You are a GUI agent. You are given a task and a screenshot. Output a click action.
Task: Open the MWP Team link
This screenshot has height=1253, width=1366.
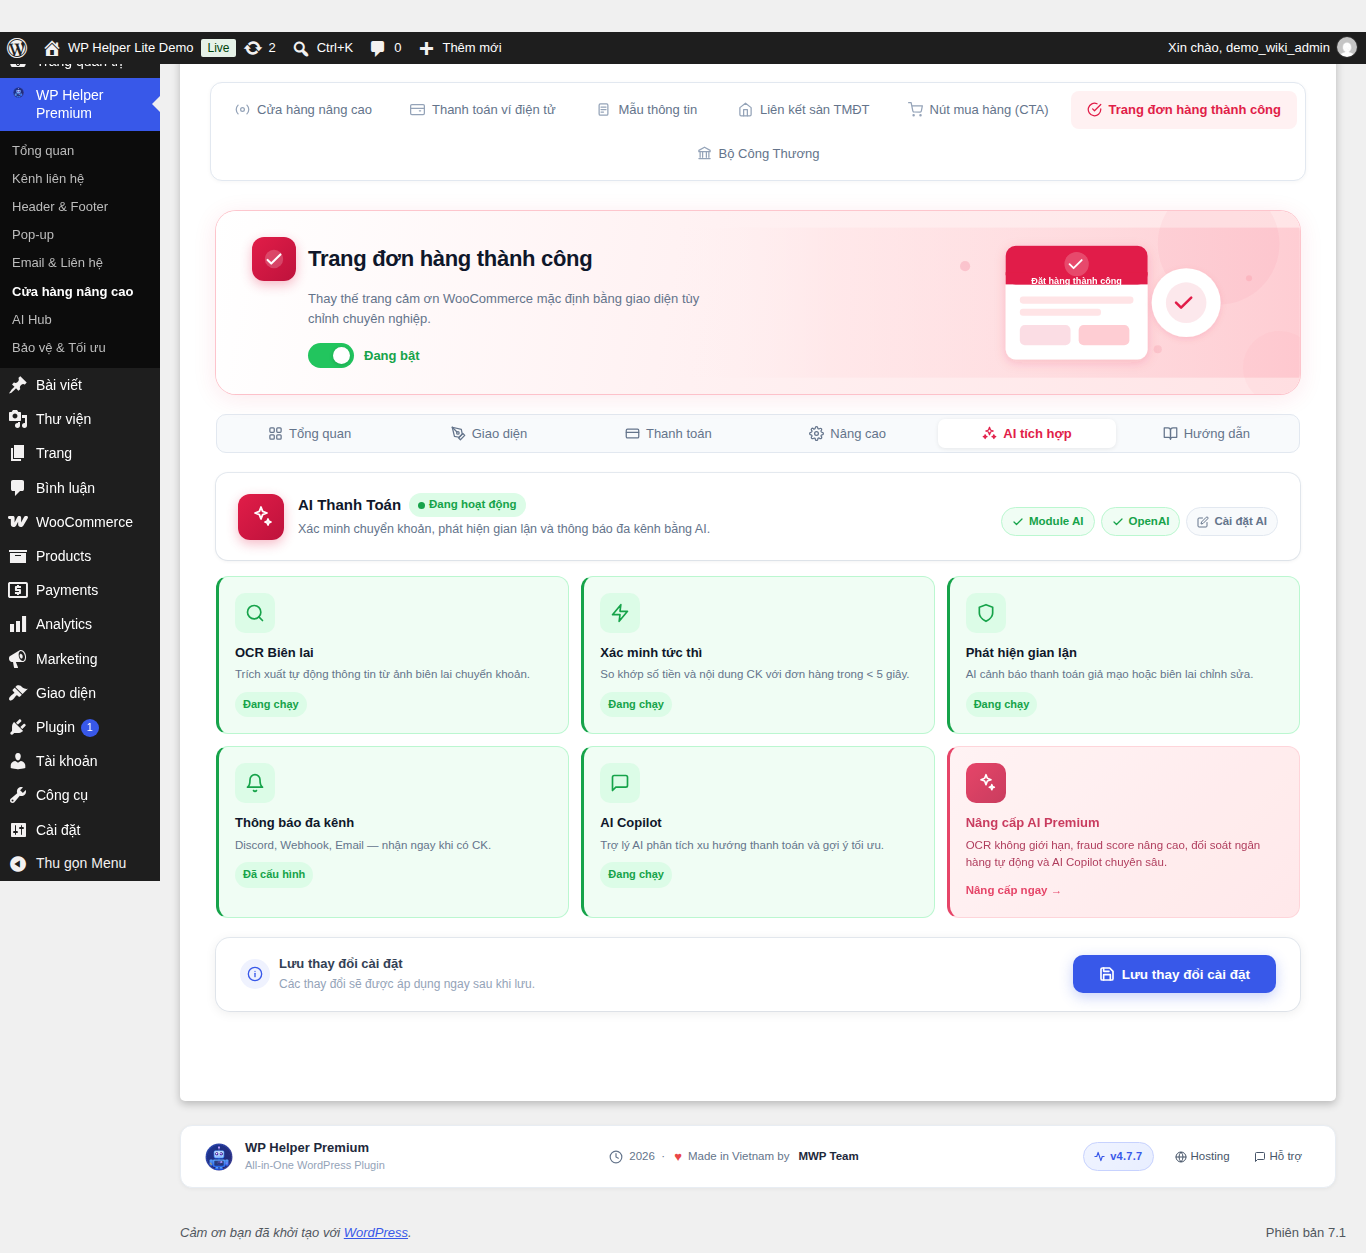828,1156
